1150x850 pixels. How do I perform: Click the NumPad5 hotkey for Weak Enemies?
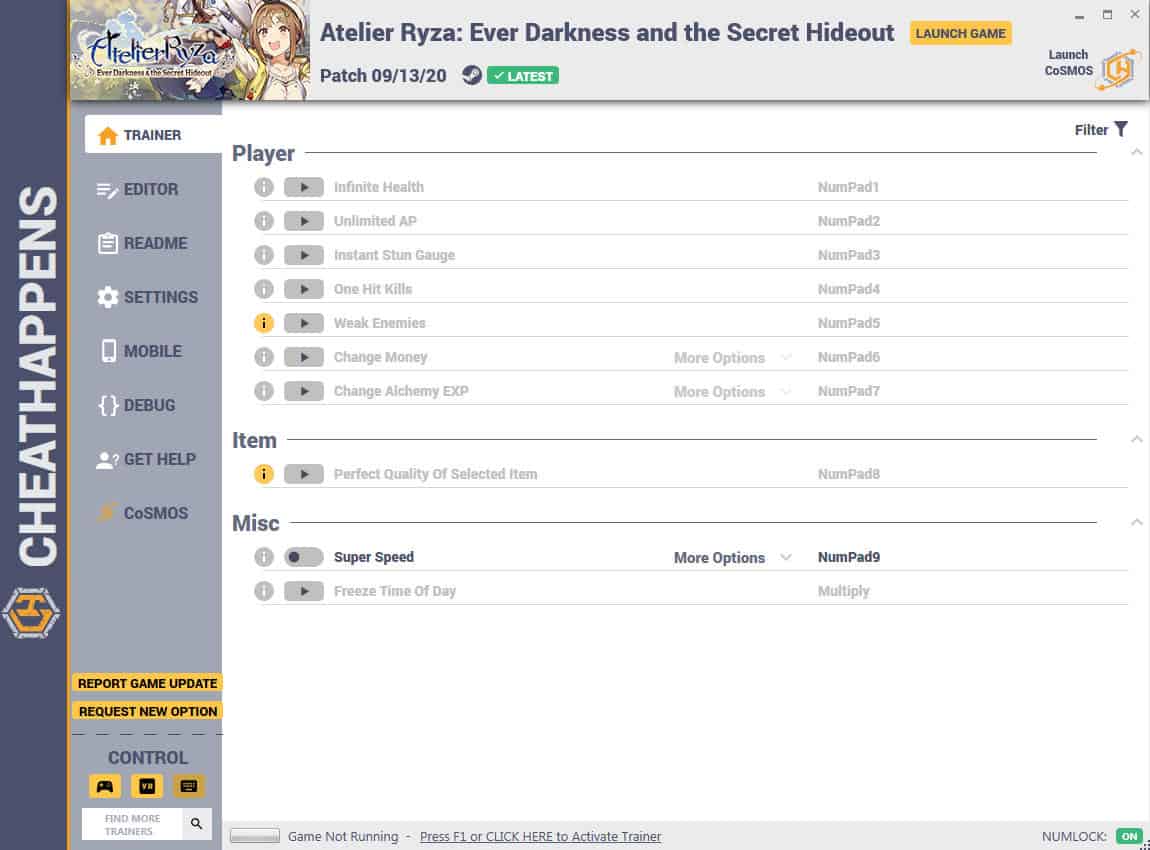(849, 323)
